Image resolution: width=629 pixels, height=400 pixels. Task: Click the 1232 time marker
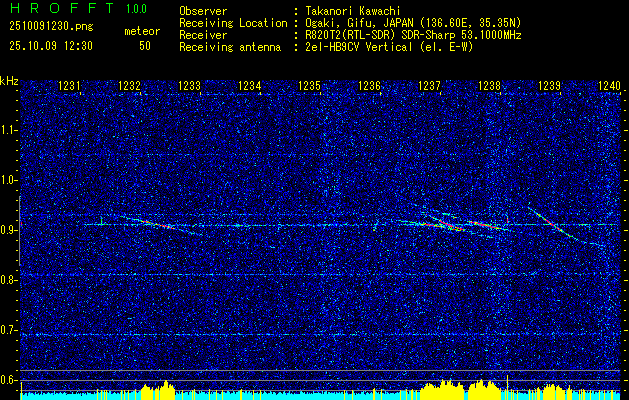coord(130,85)
